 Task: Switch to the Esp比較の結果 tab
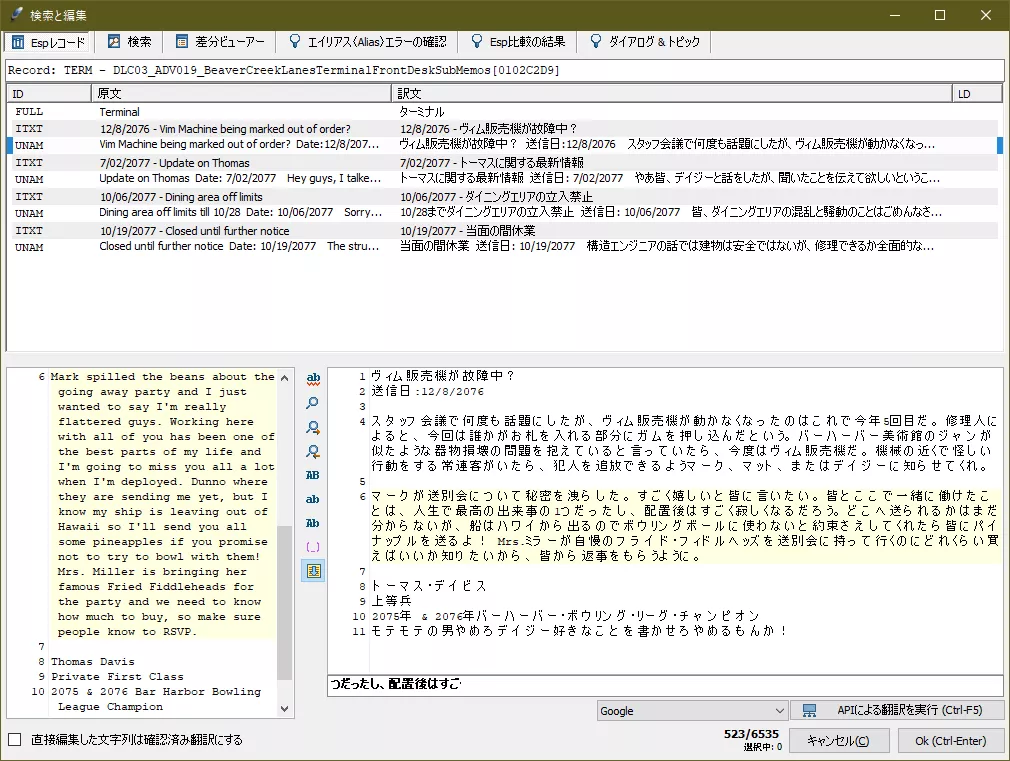point(518,42)
